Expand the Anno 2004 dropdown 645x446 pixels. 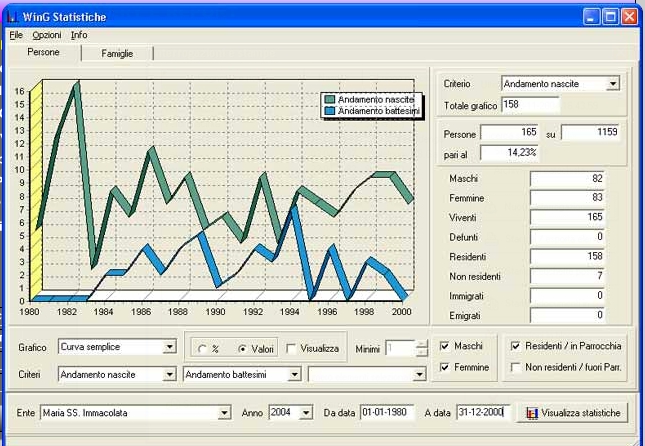[x=305, y=413]
